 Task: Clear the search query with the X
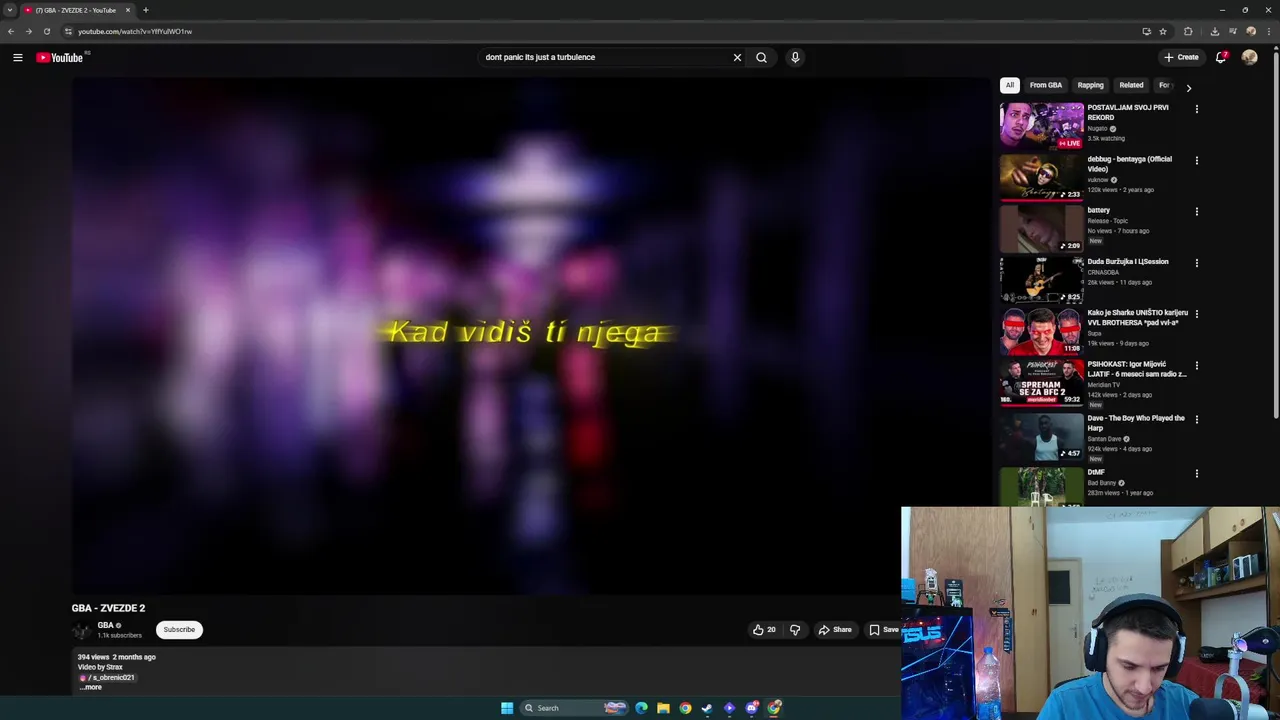737,57
